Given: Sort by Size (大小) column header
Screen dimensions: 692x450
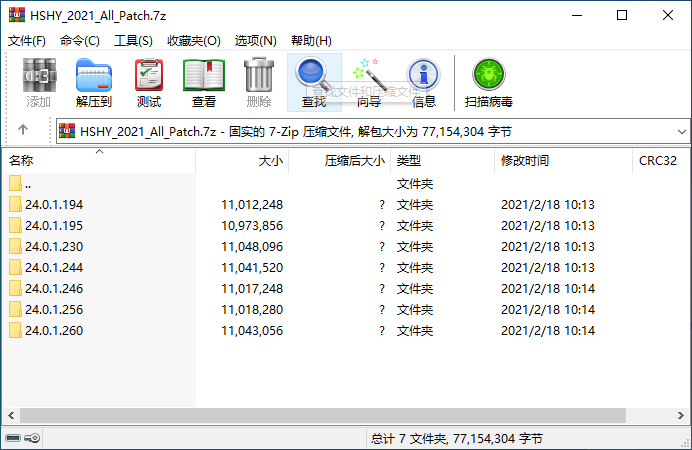Looking at the screenshot, I should tap(242, 161).
